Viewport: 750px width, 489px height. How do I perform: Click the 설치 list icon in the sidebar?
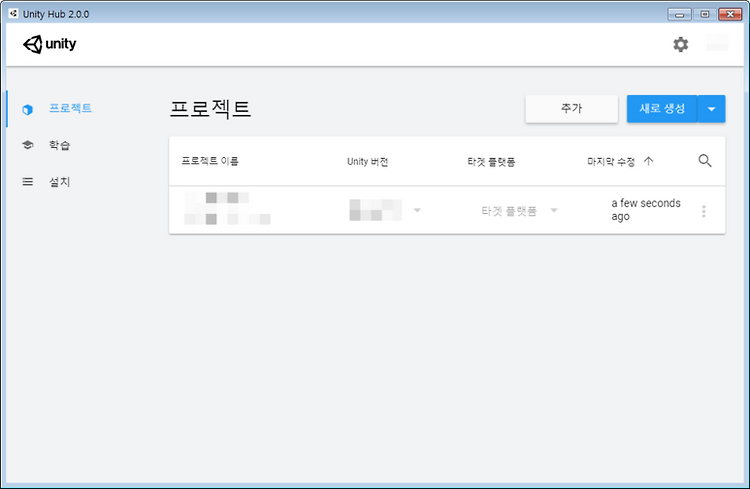click(28, 182)
